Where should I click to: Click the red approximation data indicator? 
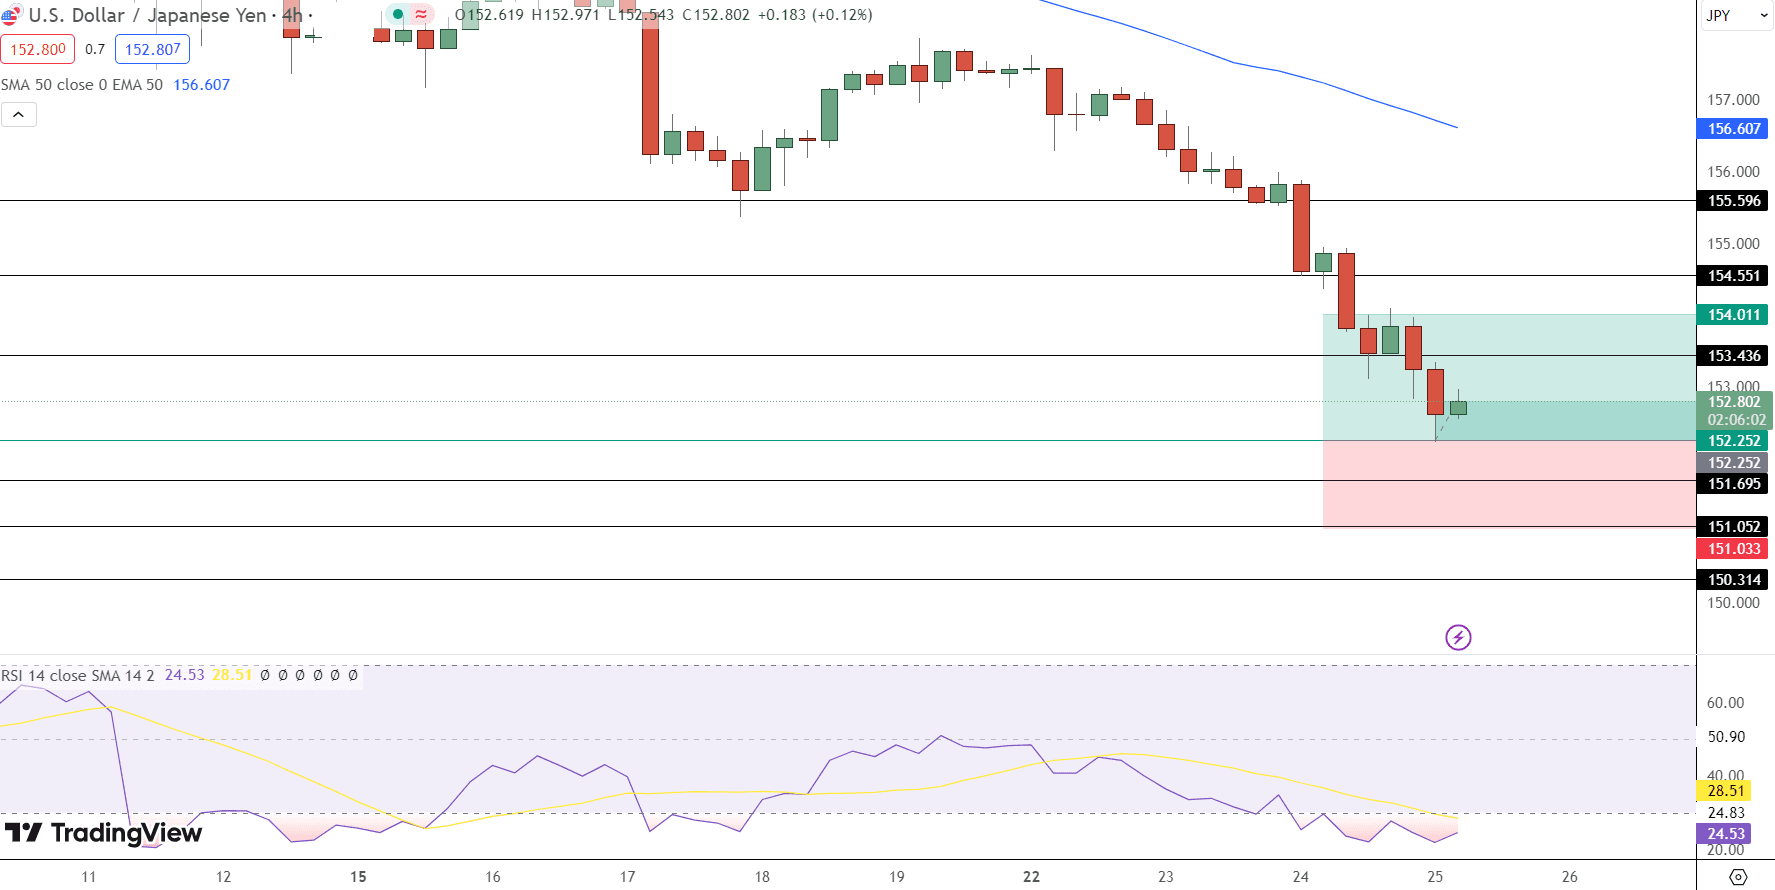[x=421, y=15]
